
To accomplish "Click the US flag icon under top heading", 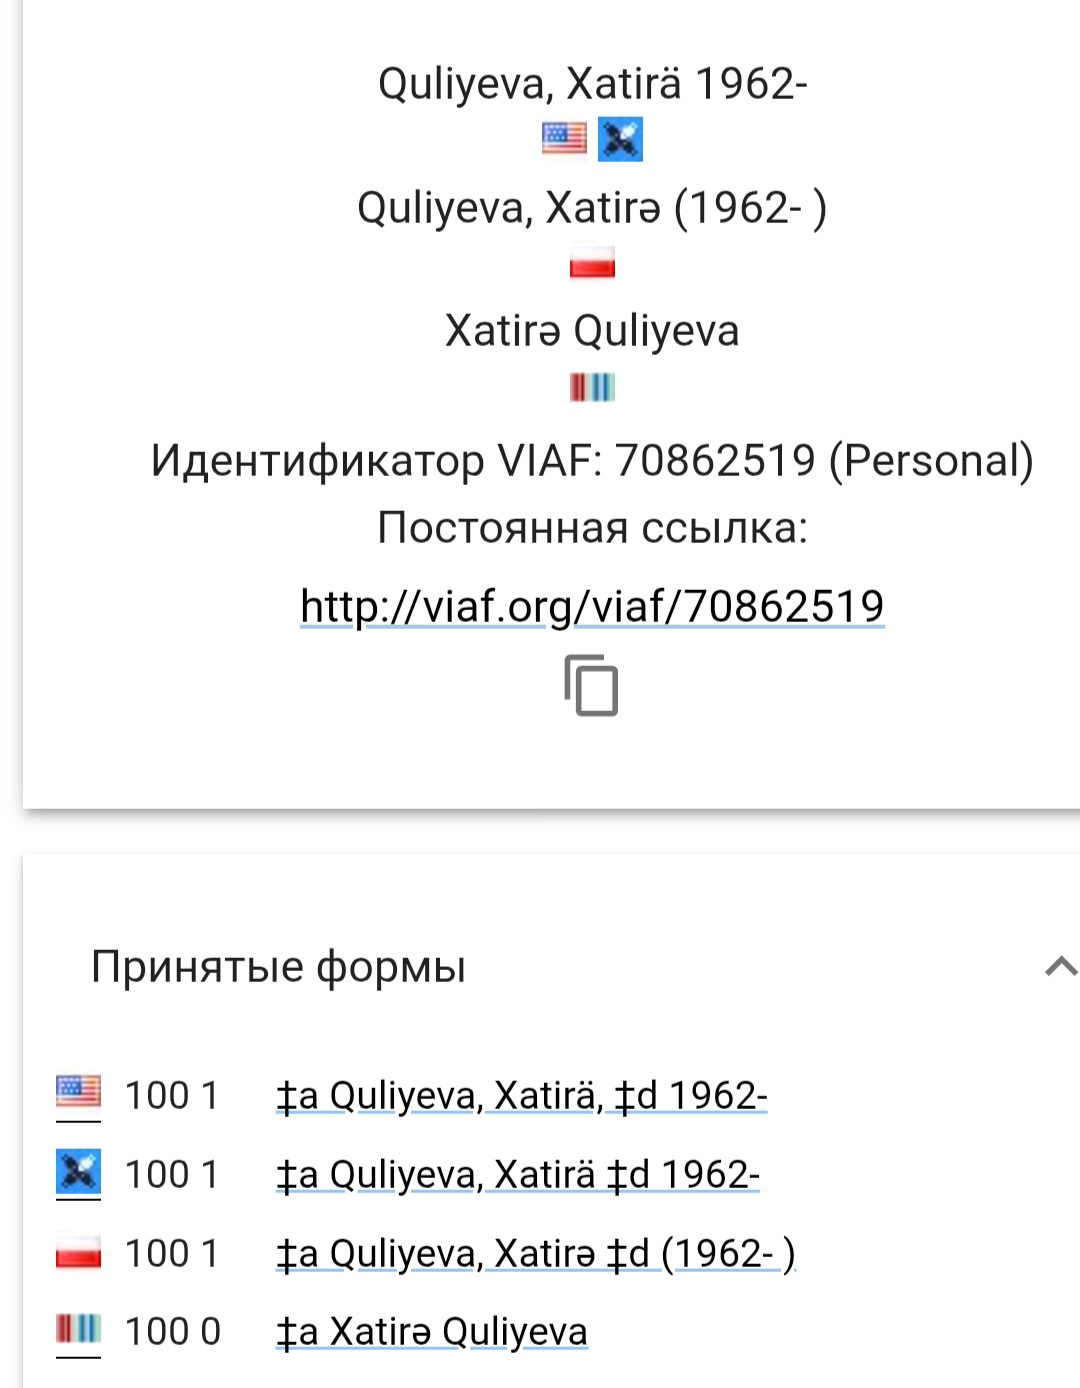I will (564, 138).
